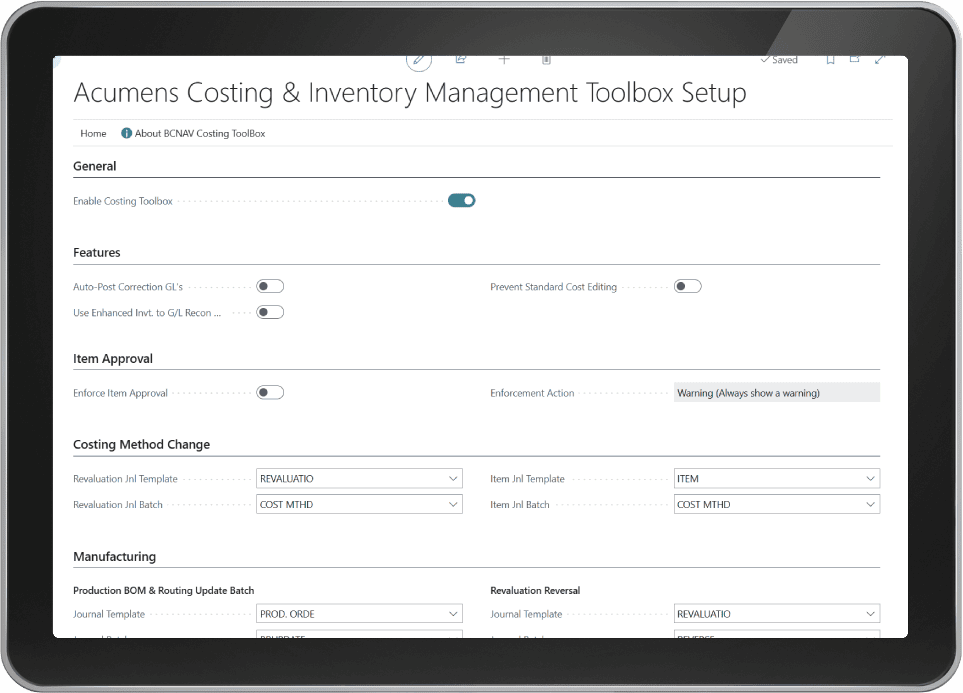963x693 pixels.
Task: Turn on Enforce Item Approval
Action: click(x=270, y=393)
